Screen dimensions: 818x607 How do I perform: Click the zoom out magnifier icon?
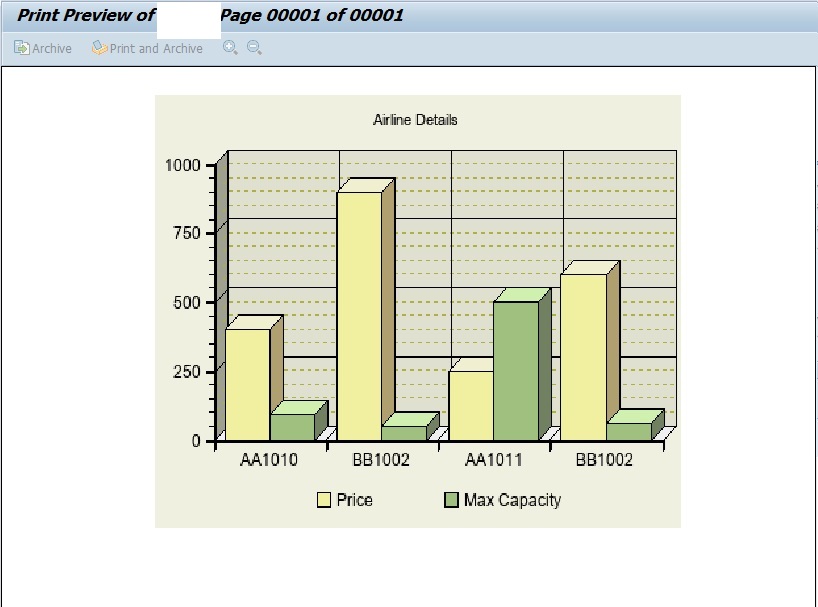pyautogui.click(x=251, y=48)
